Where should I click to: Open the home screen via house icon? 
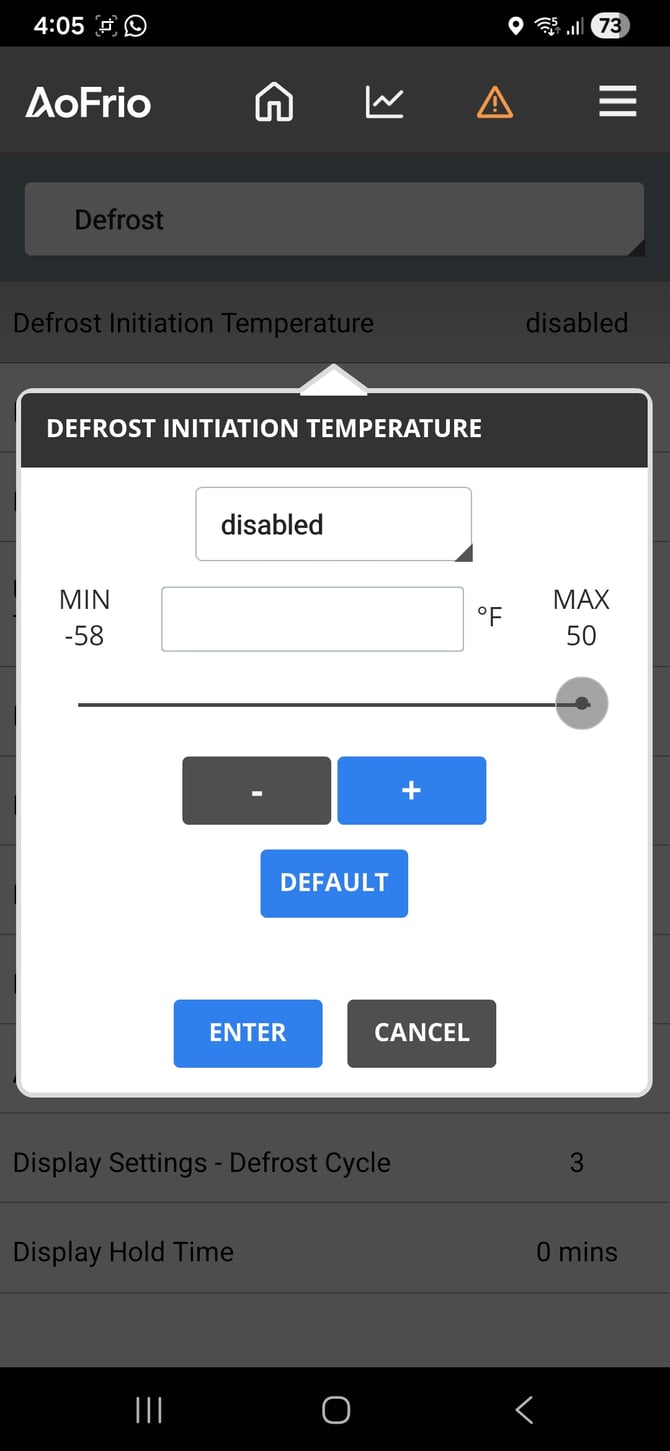[x=273, y=101]
